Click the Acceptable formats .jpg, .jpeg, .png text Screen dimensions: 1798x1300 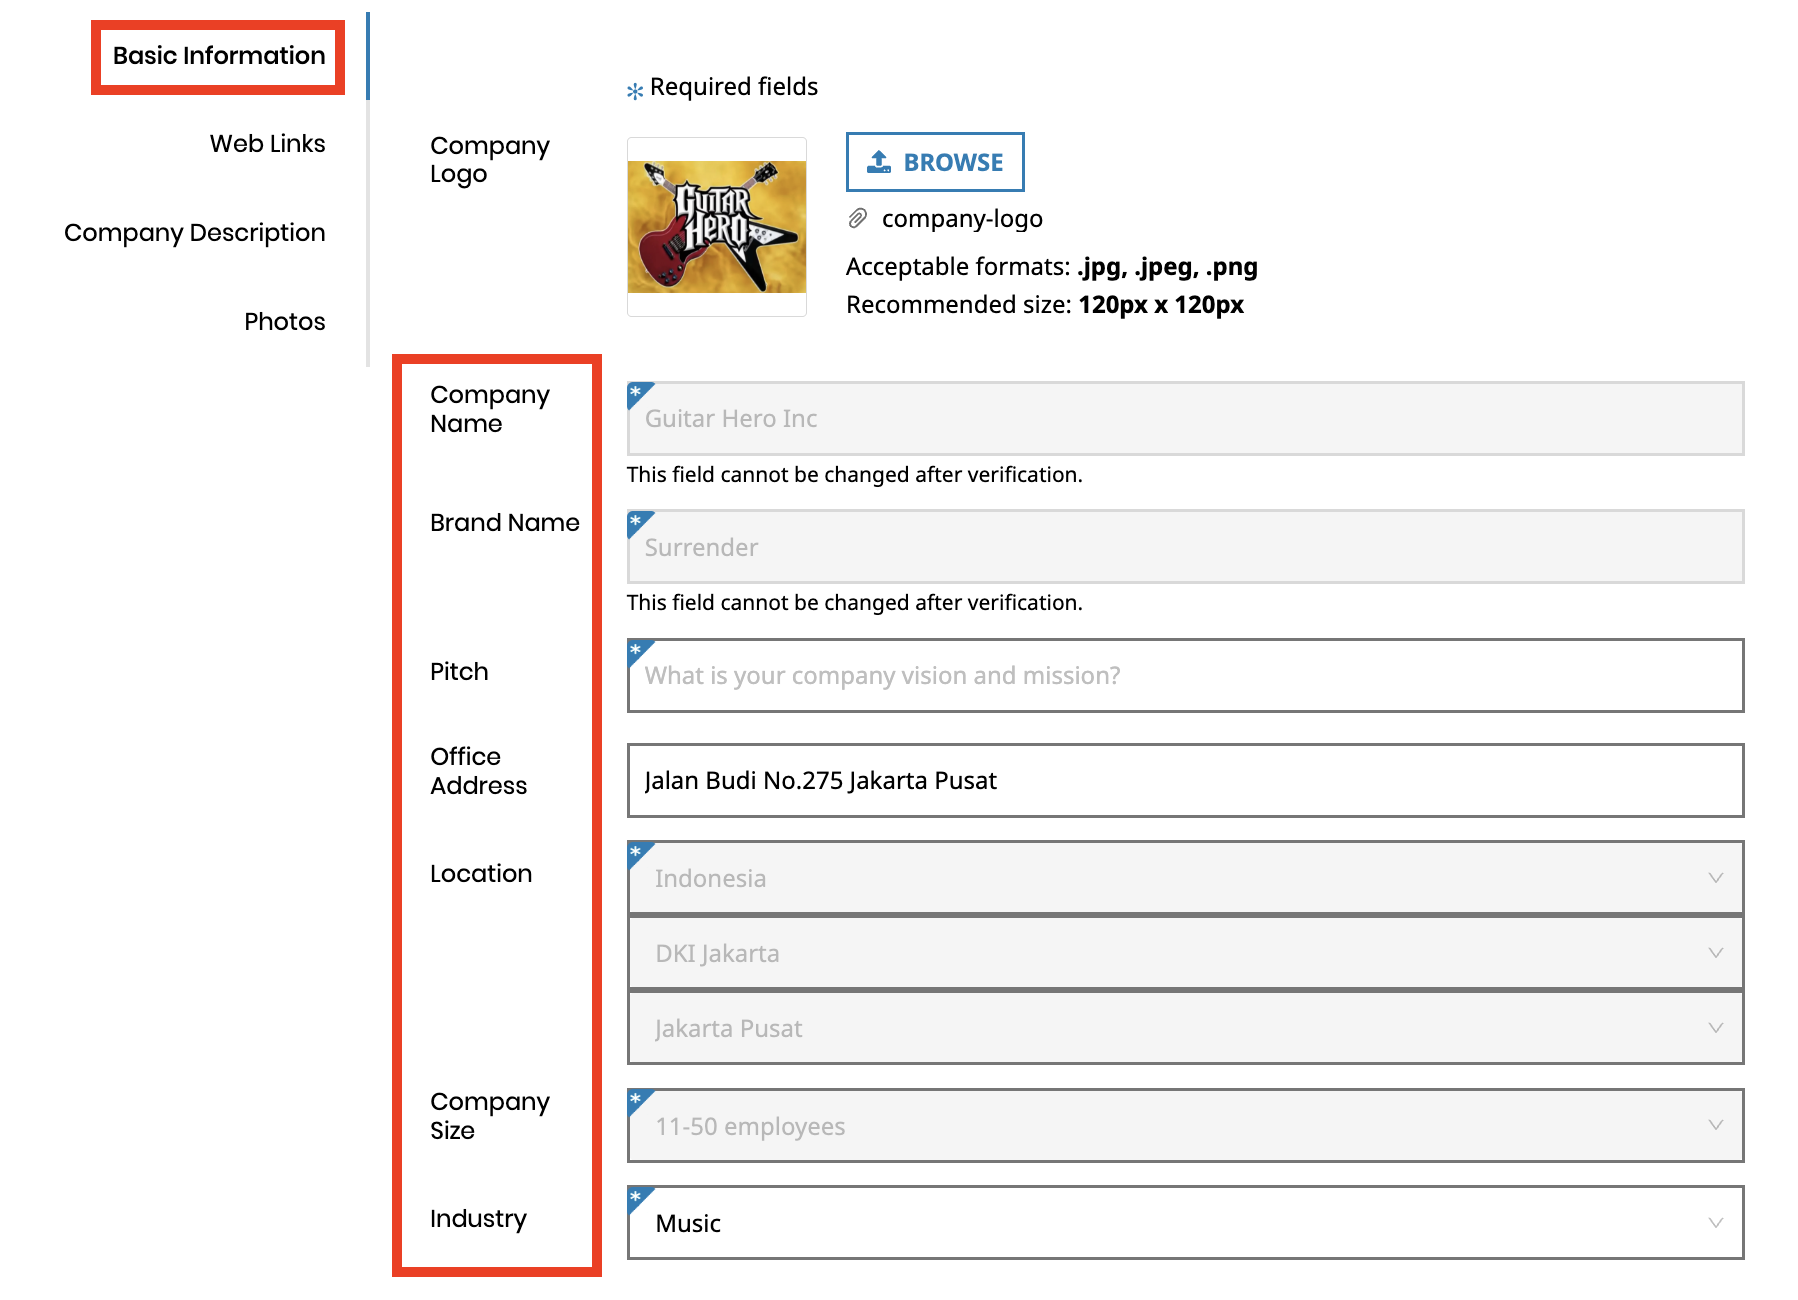coord(1052,267)
